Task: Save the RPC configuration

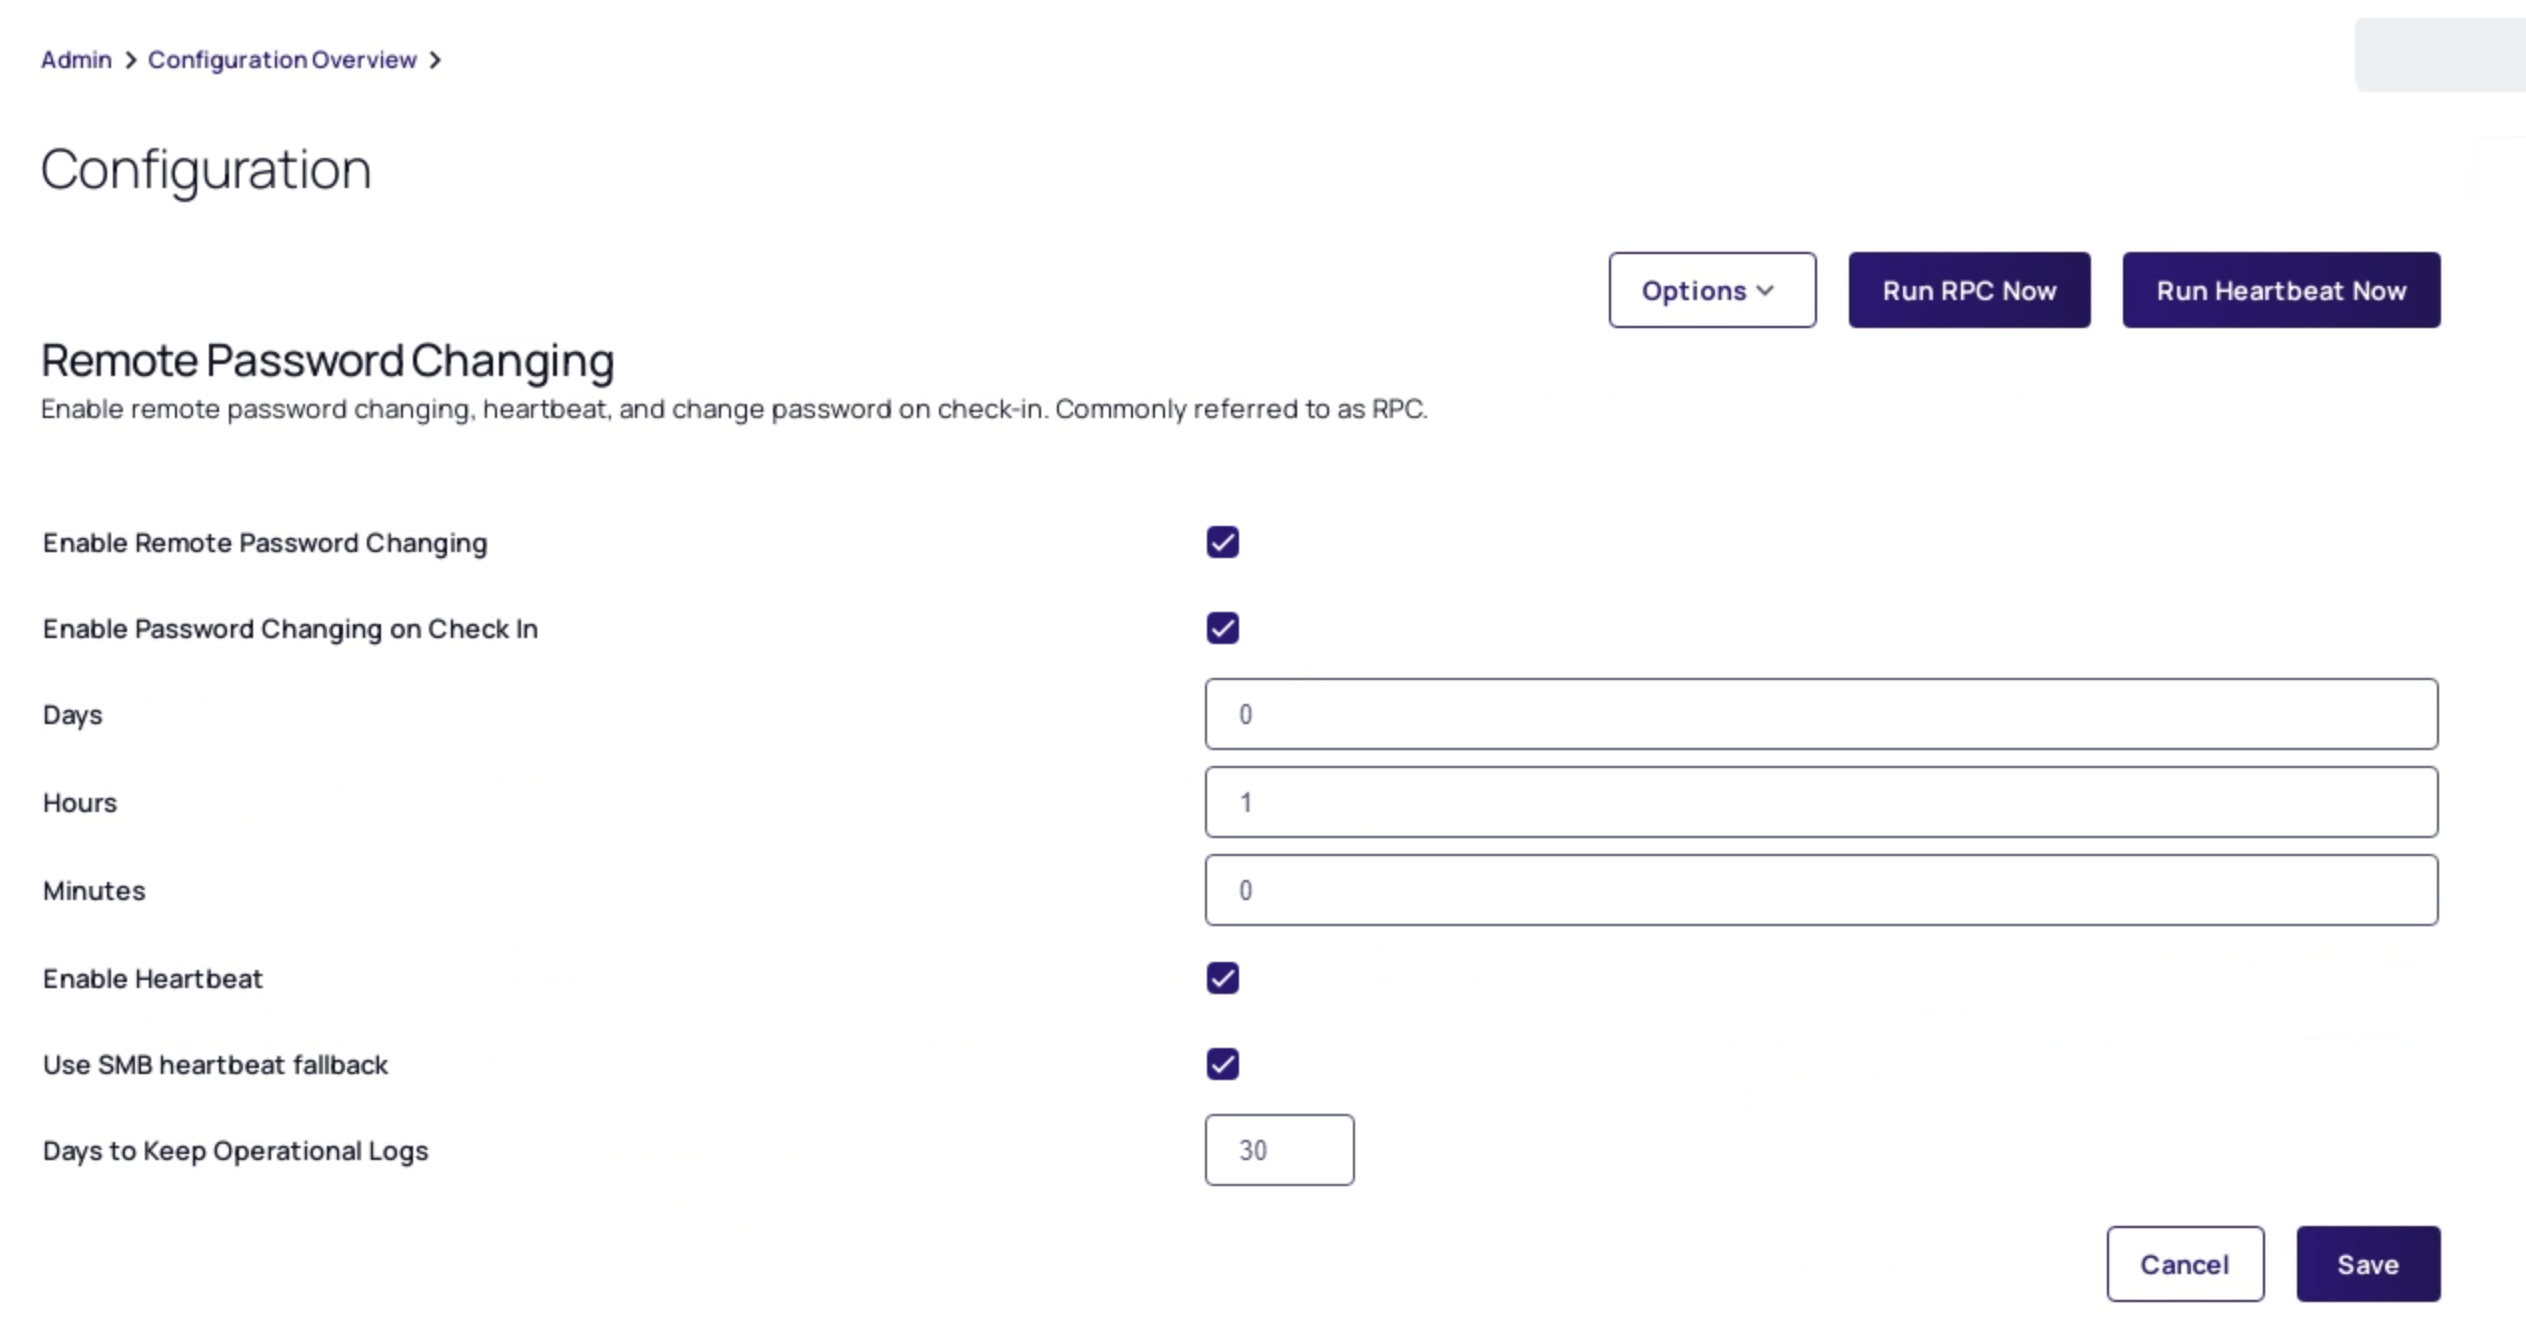Action: click(x=2367, y=1264)
